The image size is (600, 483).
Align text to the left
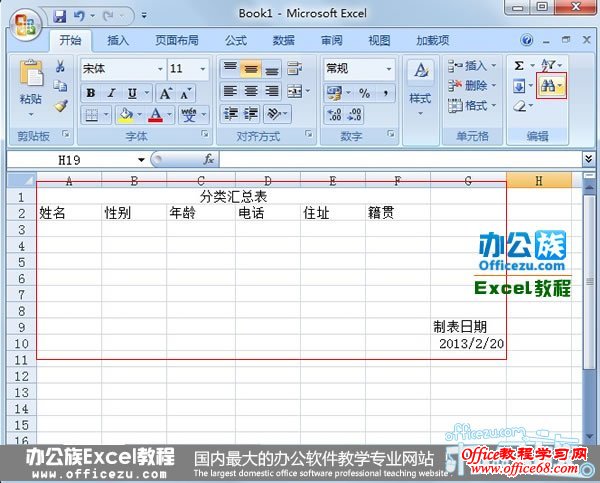point(230,91)
